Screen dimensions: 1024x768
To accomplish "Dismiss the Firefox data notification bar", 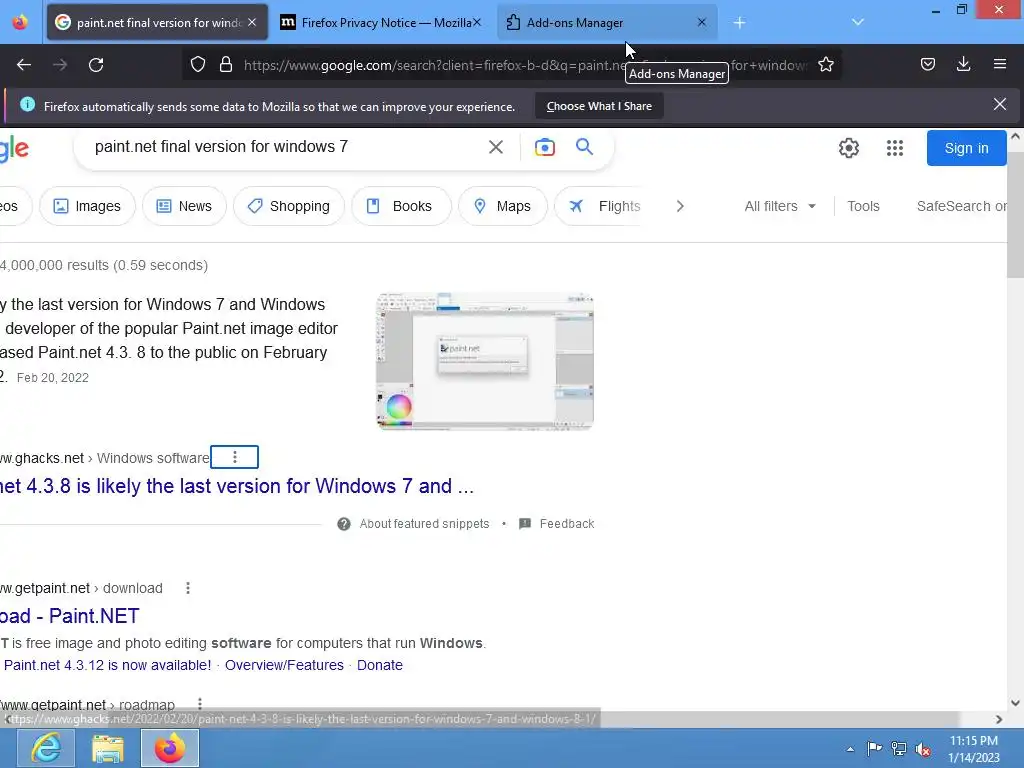I will (1000, 104).
